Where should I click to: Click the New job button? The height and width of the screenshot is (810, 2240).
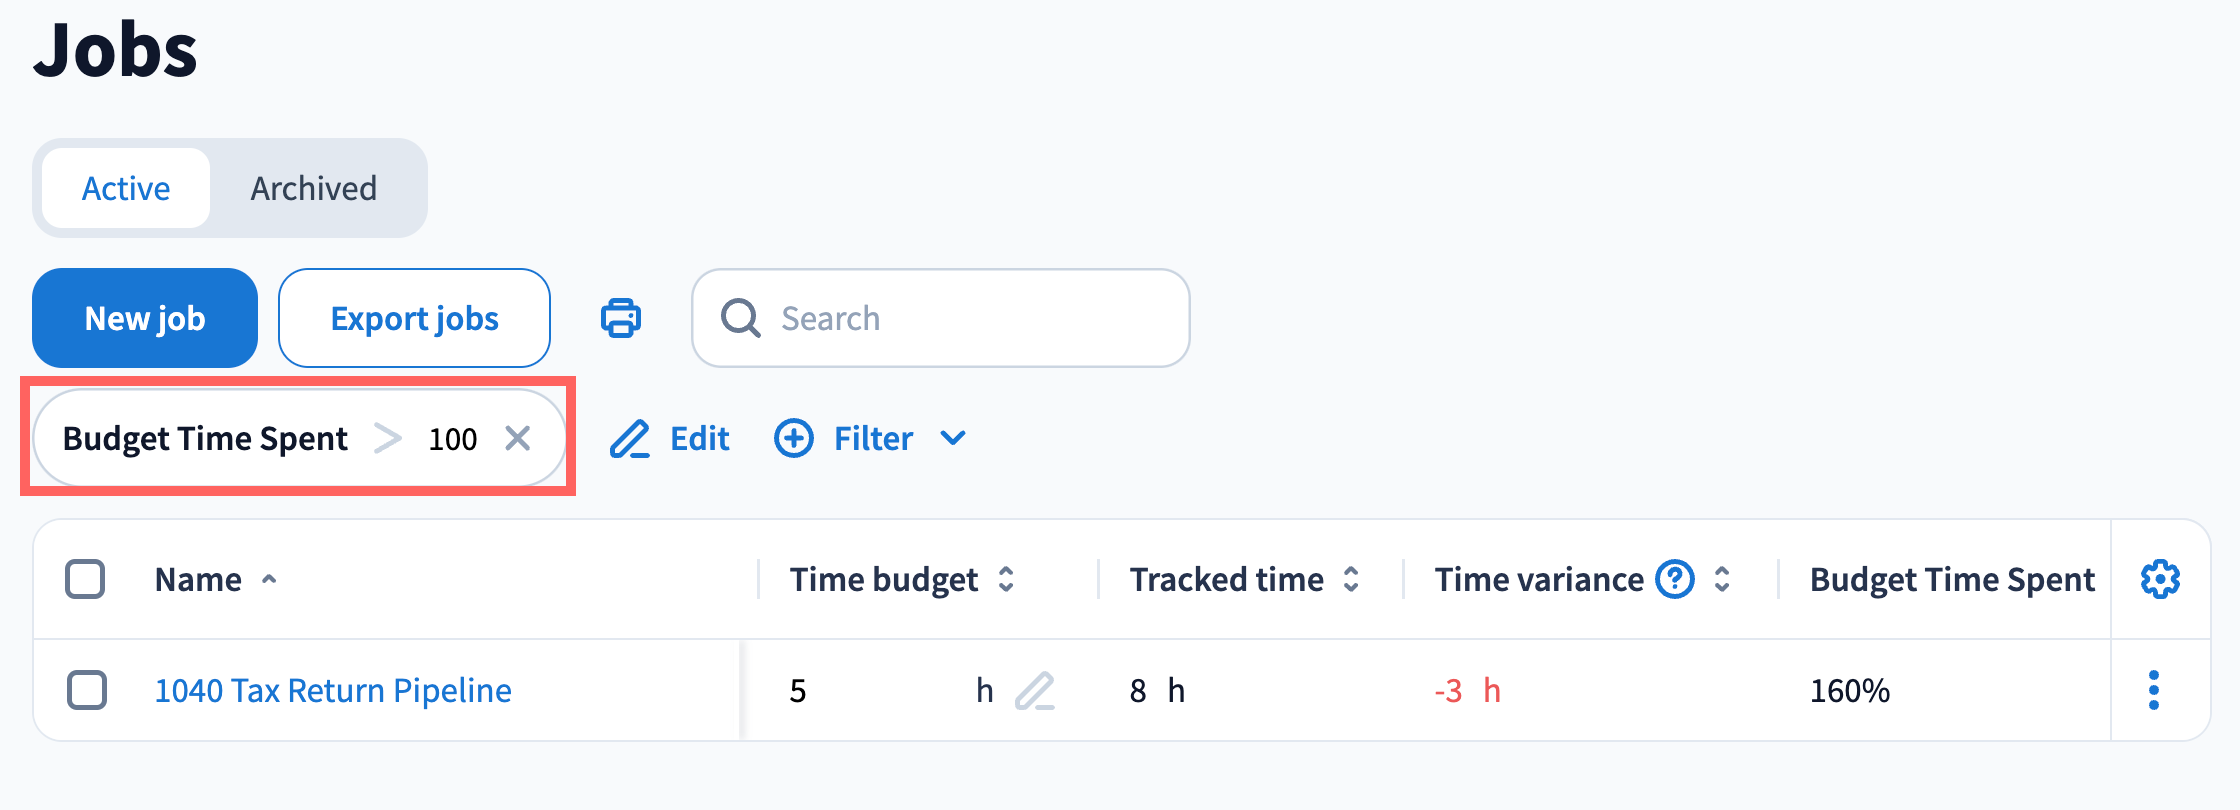[x=145, y=318]
